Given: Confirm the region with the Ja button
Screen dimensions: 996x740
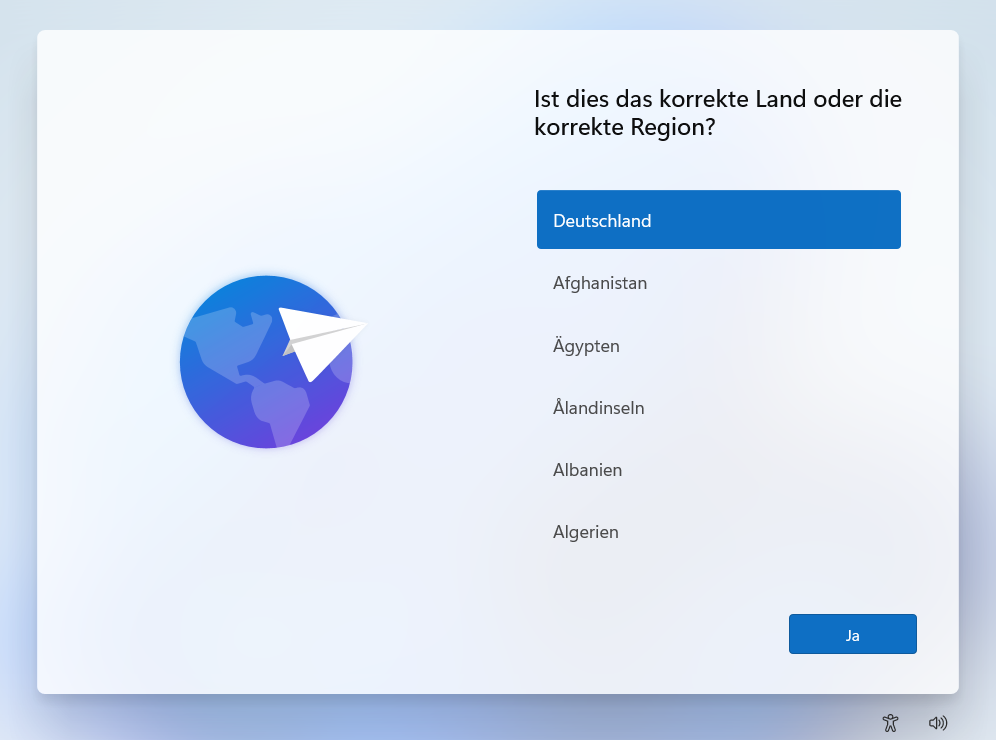Looking at the screenshot, I should tap(852, 633).
